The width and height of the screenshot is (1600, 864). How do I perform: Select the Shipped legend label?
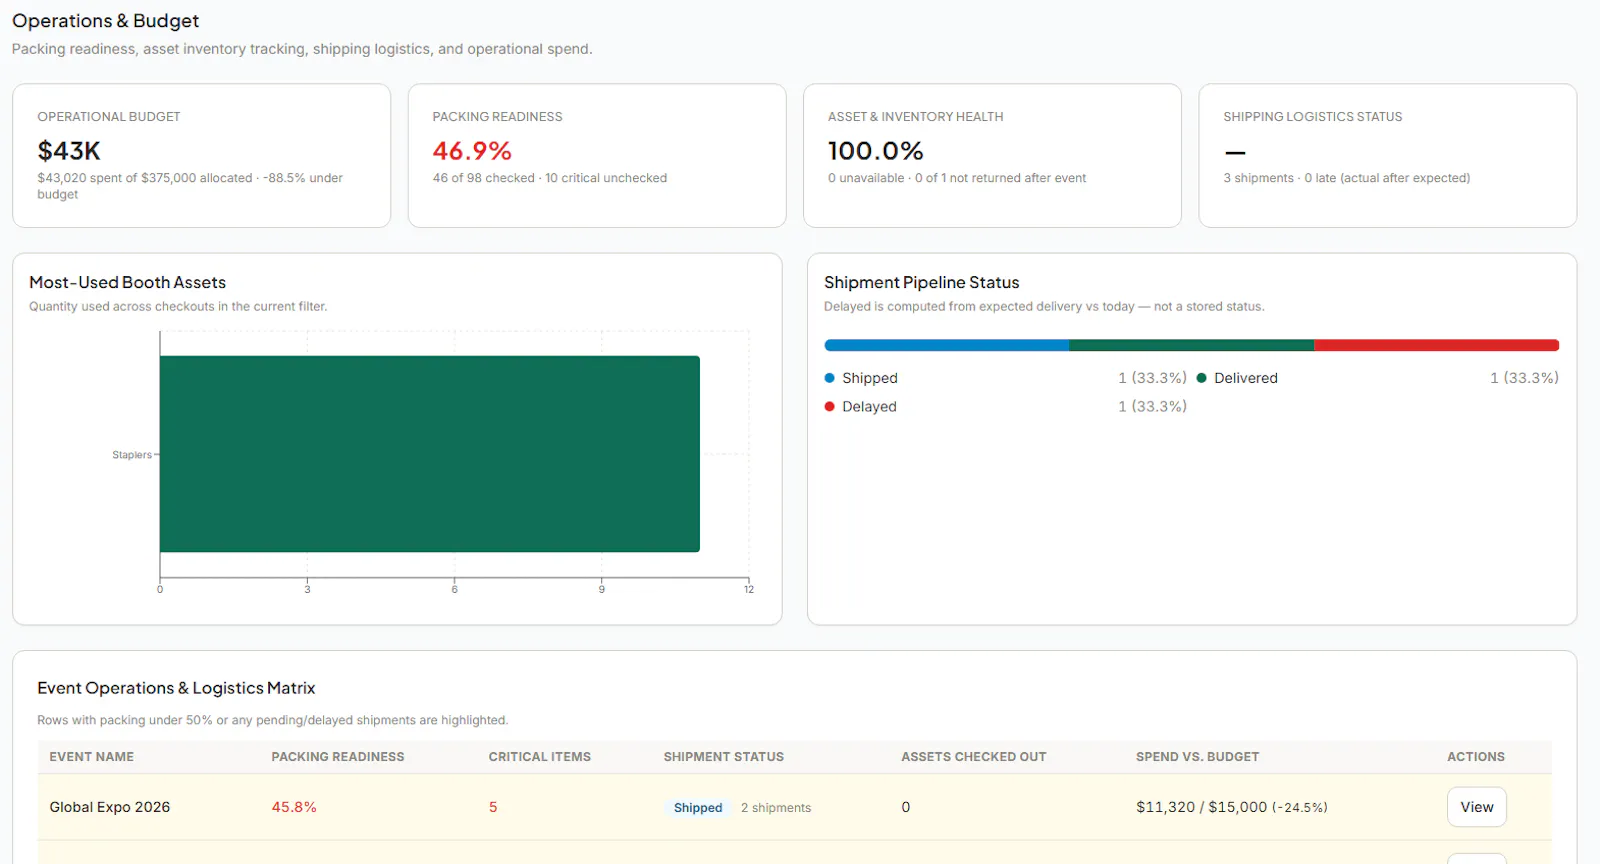pyautogui.click(x=870, y=378)
